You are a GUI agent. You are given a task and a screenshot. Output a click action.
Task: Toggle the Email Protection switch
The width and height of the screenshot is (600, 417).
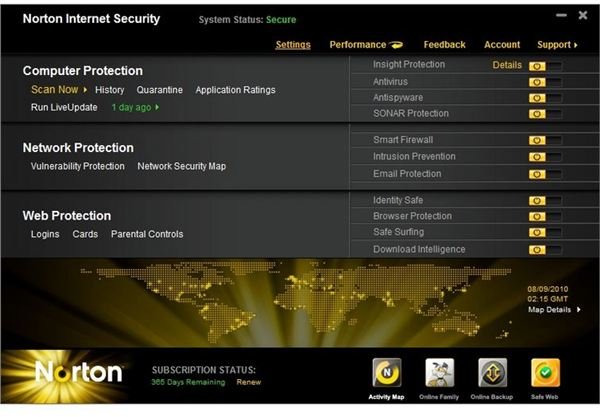click(x=545, y=174)
